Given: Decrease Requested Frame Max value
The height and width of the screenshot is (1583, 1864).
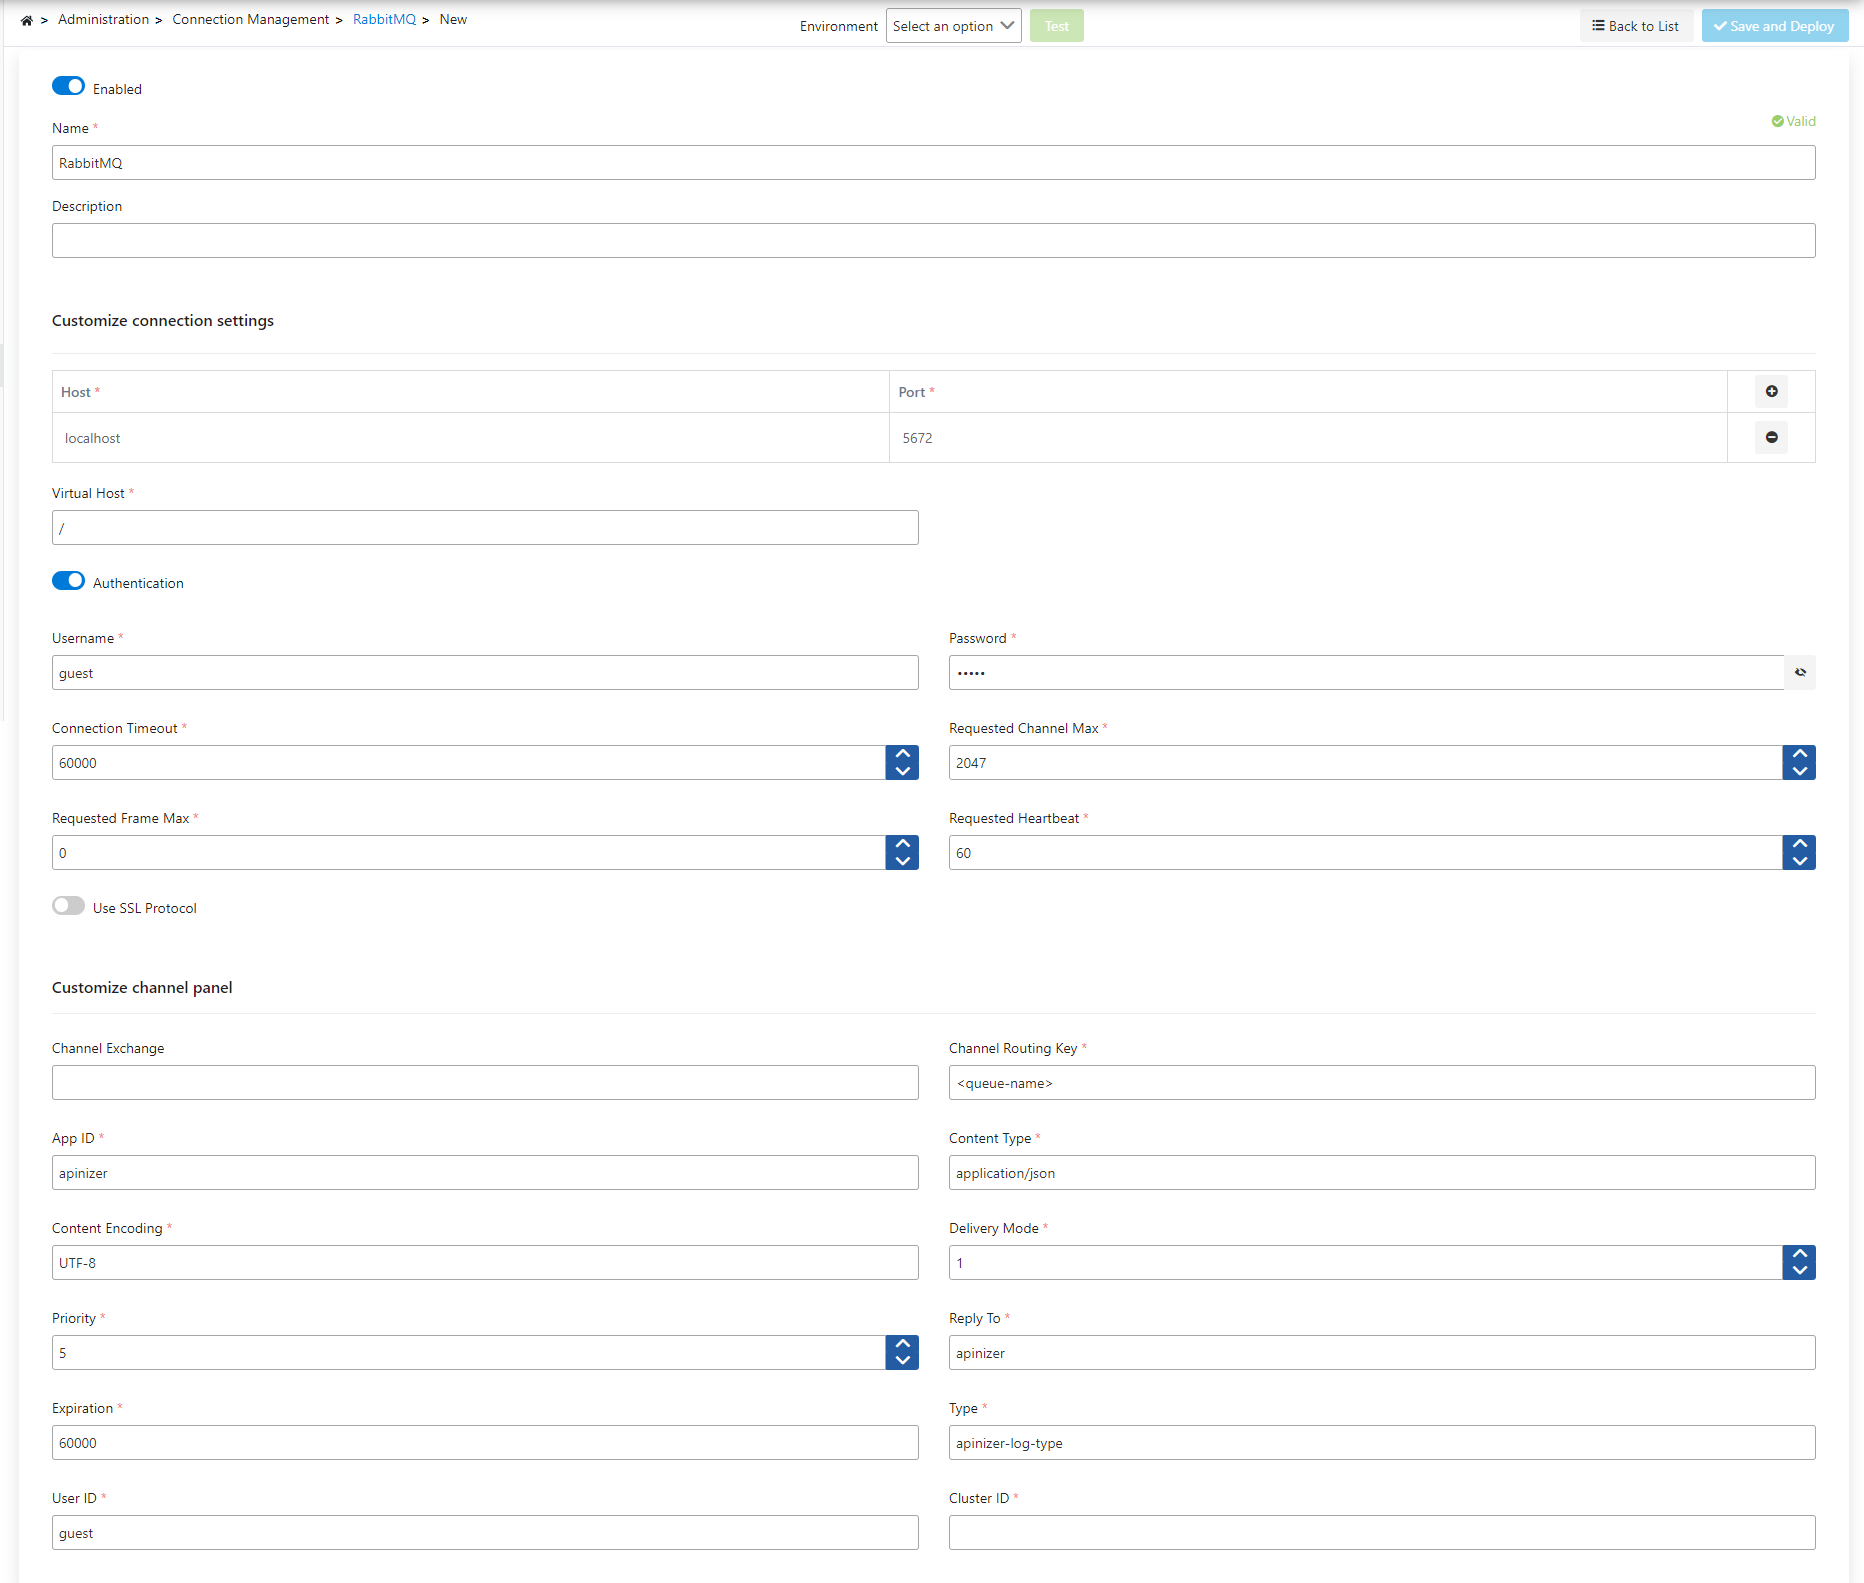Looking at the screenshot, I should click(902, 861).
